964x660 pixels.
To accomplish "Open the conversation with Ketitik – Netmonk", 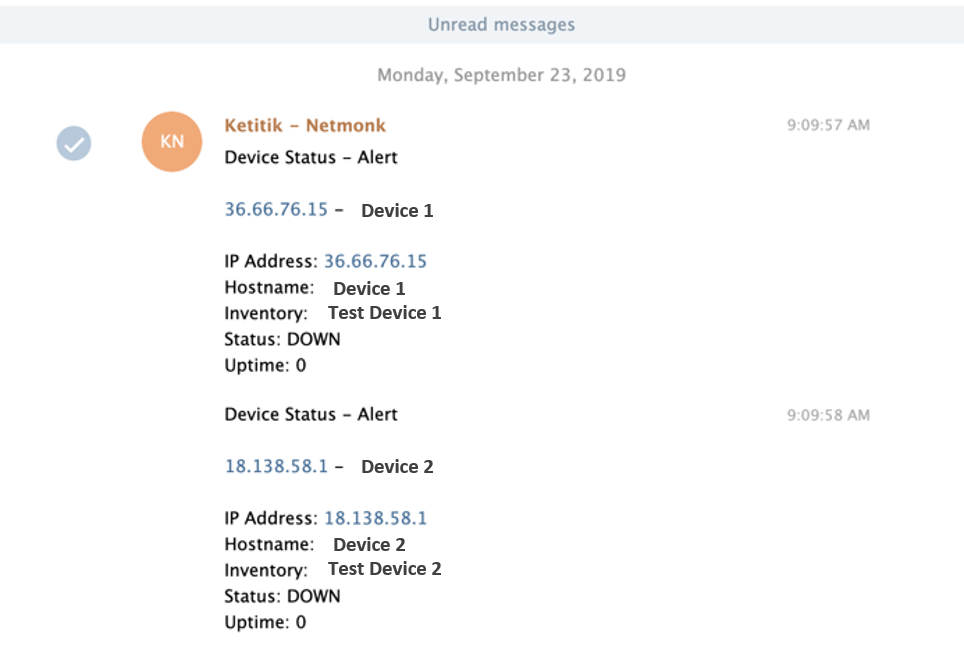I will 305,125.
